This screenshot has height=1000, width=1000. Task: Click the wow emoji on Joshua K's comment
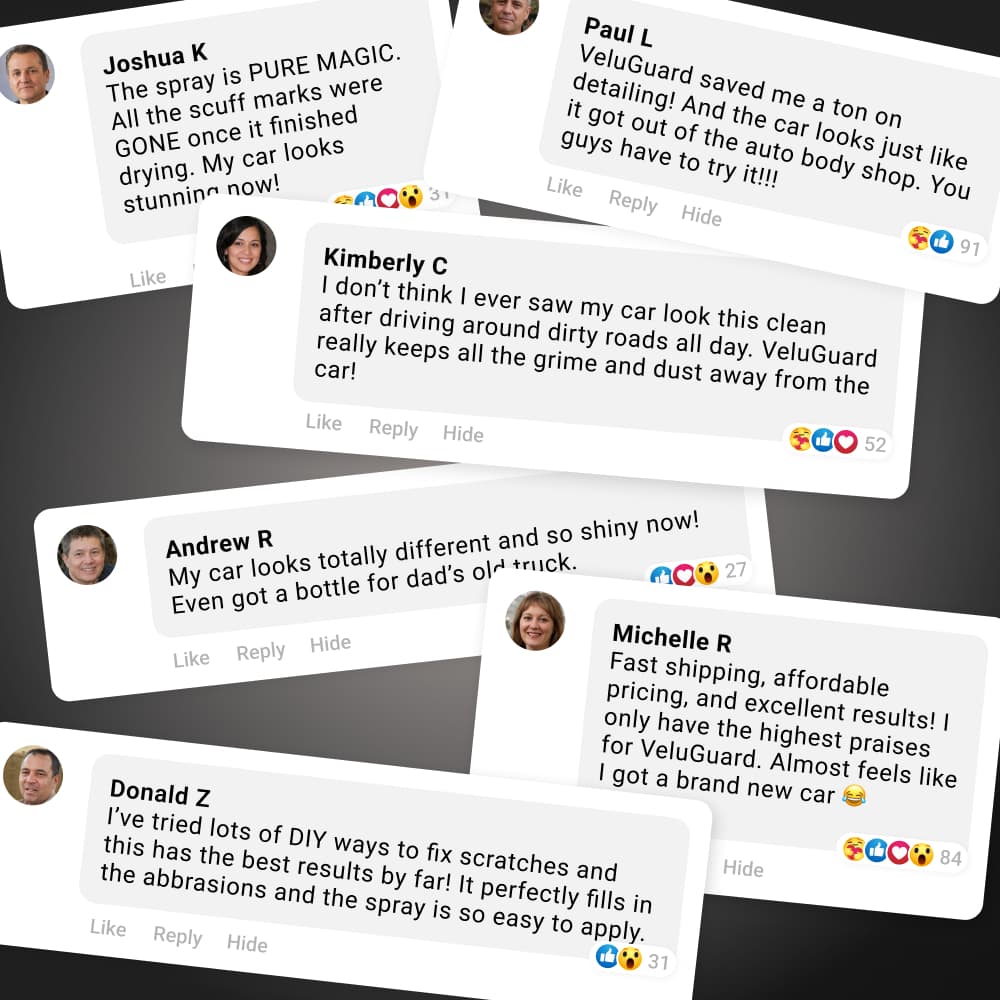[411, 196]
